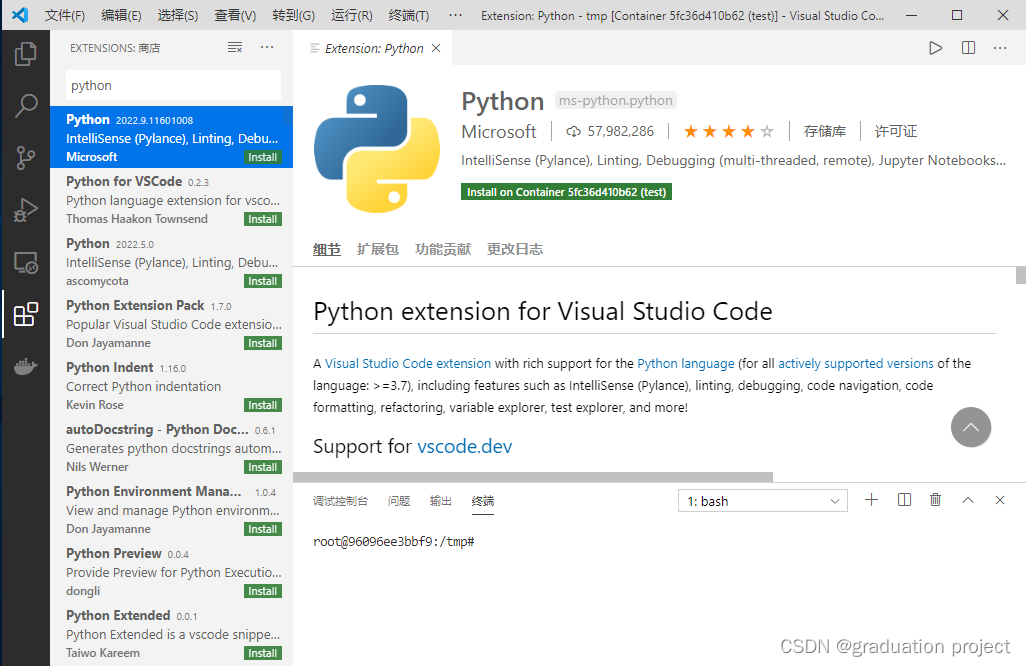The image size is (1026, 666).
Task: Open the Remote Explorer view
Action: pos(26,262)
